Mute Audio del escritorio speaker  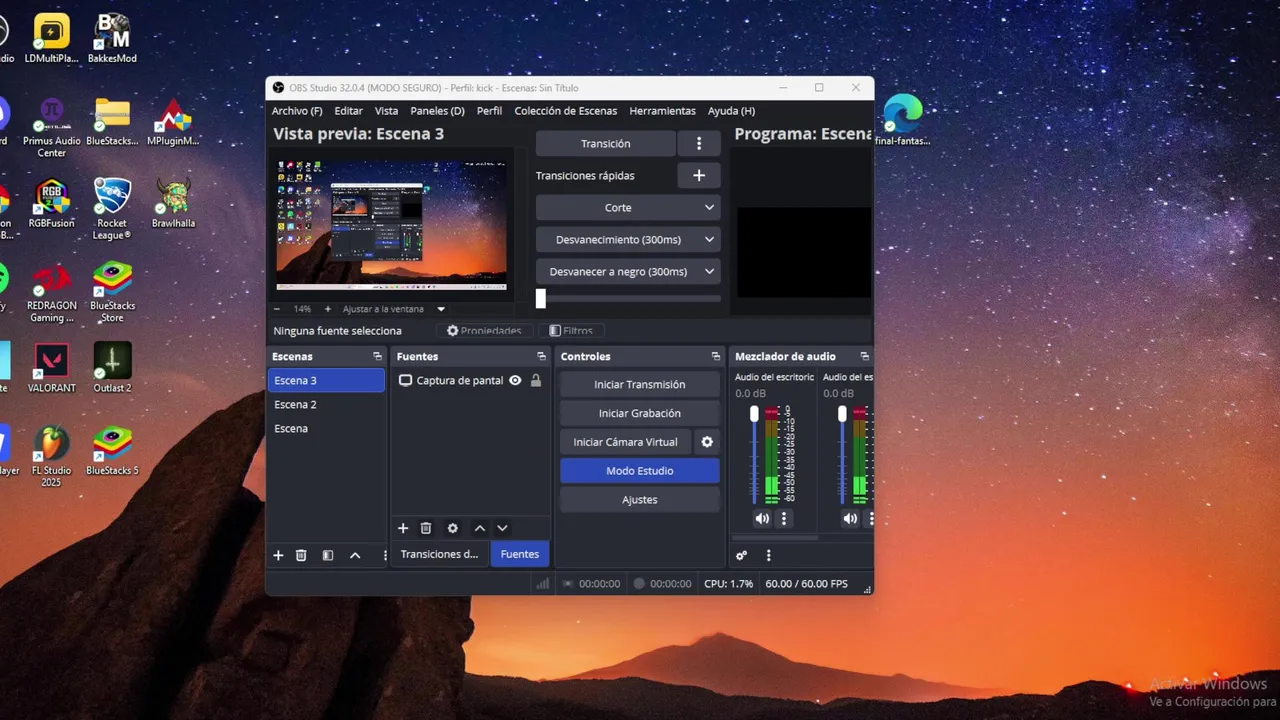coord(762,518)
